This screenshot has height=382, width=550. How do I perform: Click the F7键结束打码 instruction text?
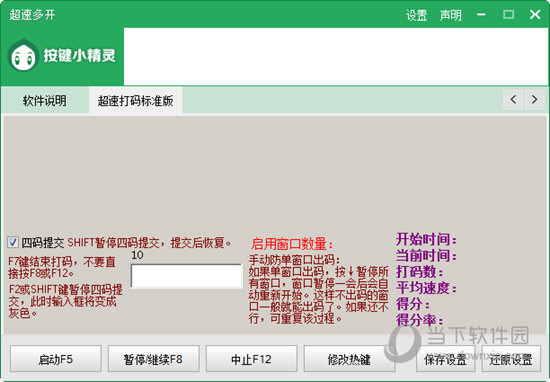click(x=62, y=267)
